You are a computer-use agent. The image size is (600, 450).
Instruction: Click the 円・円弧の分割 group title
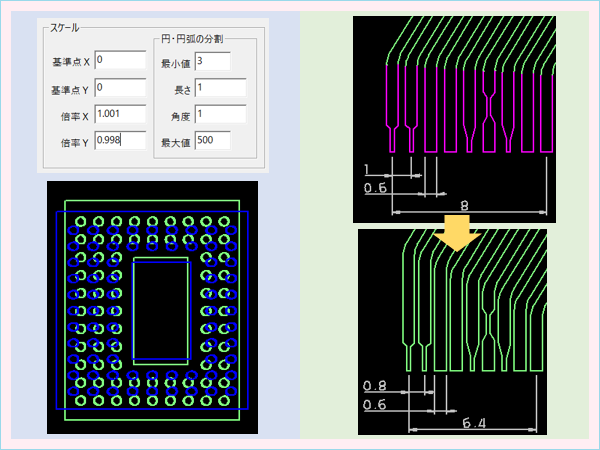click(192, 38)
